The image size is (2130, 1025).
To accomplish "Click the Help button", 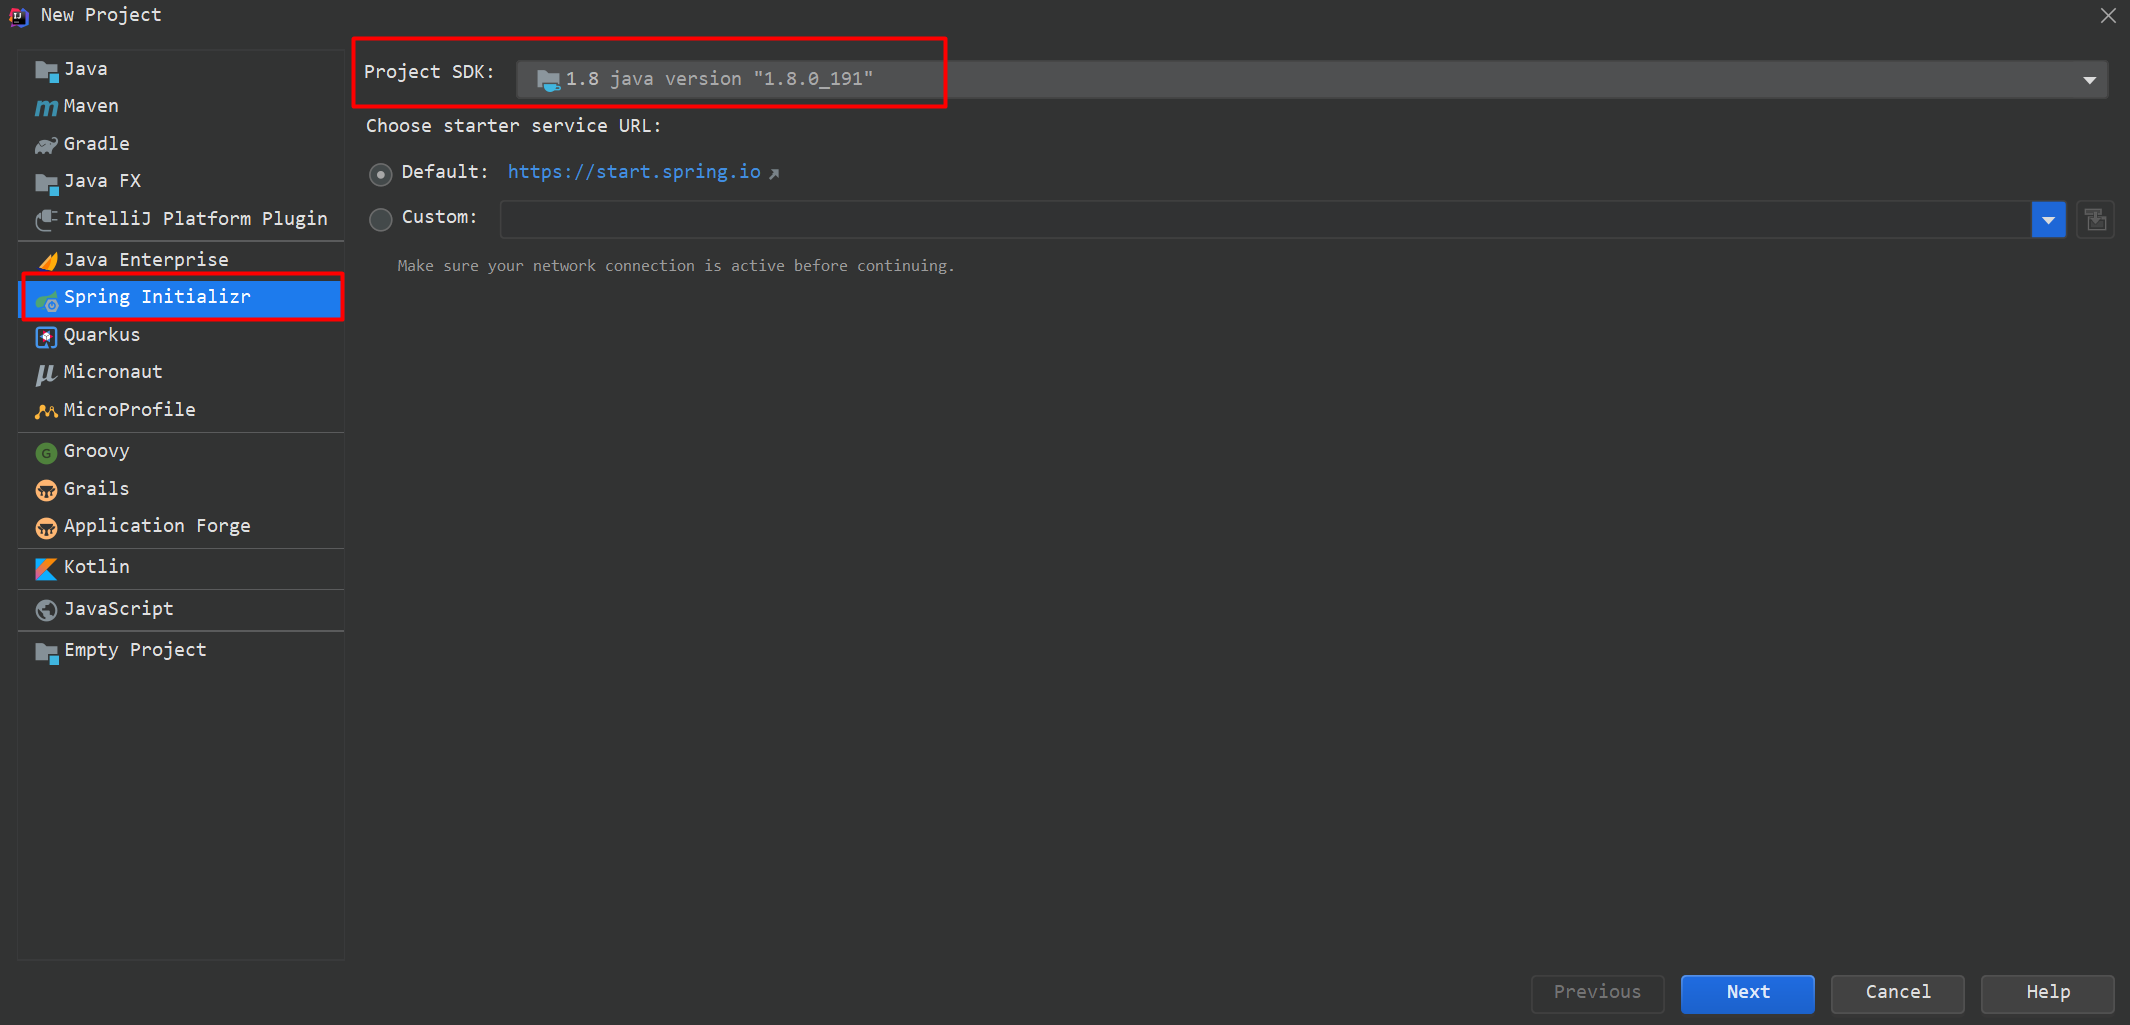I will (x=2047, y=993).
